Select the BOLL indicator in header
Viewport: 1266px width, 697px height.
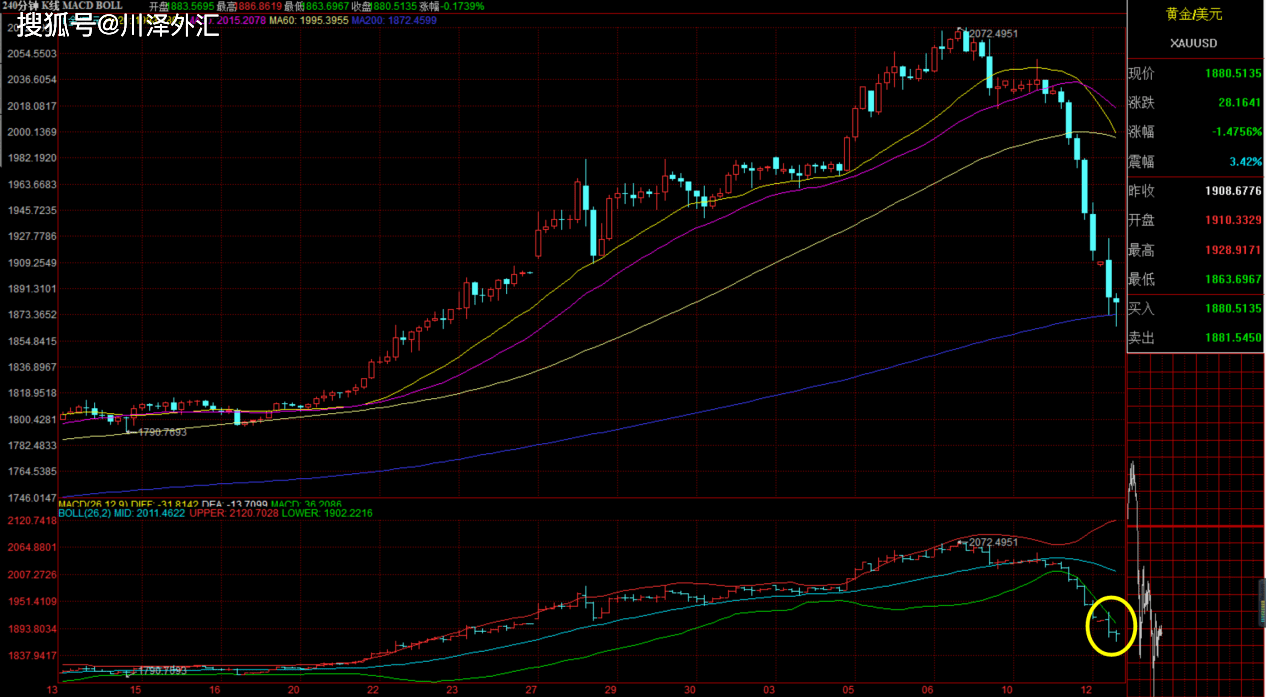(x=110, y=6)
